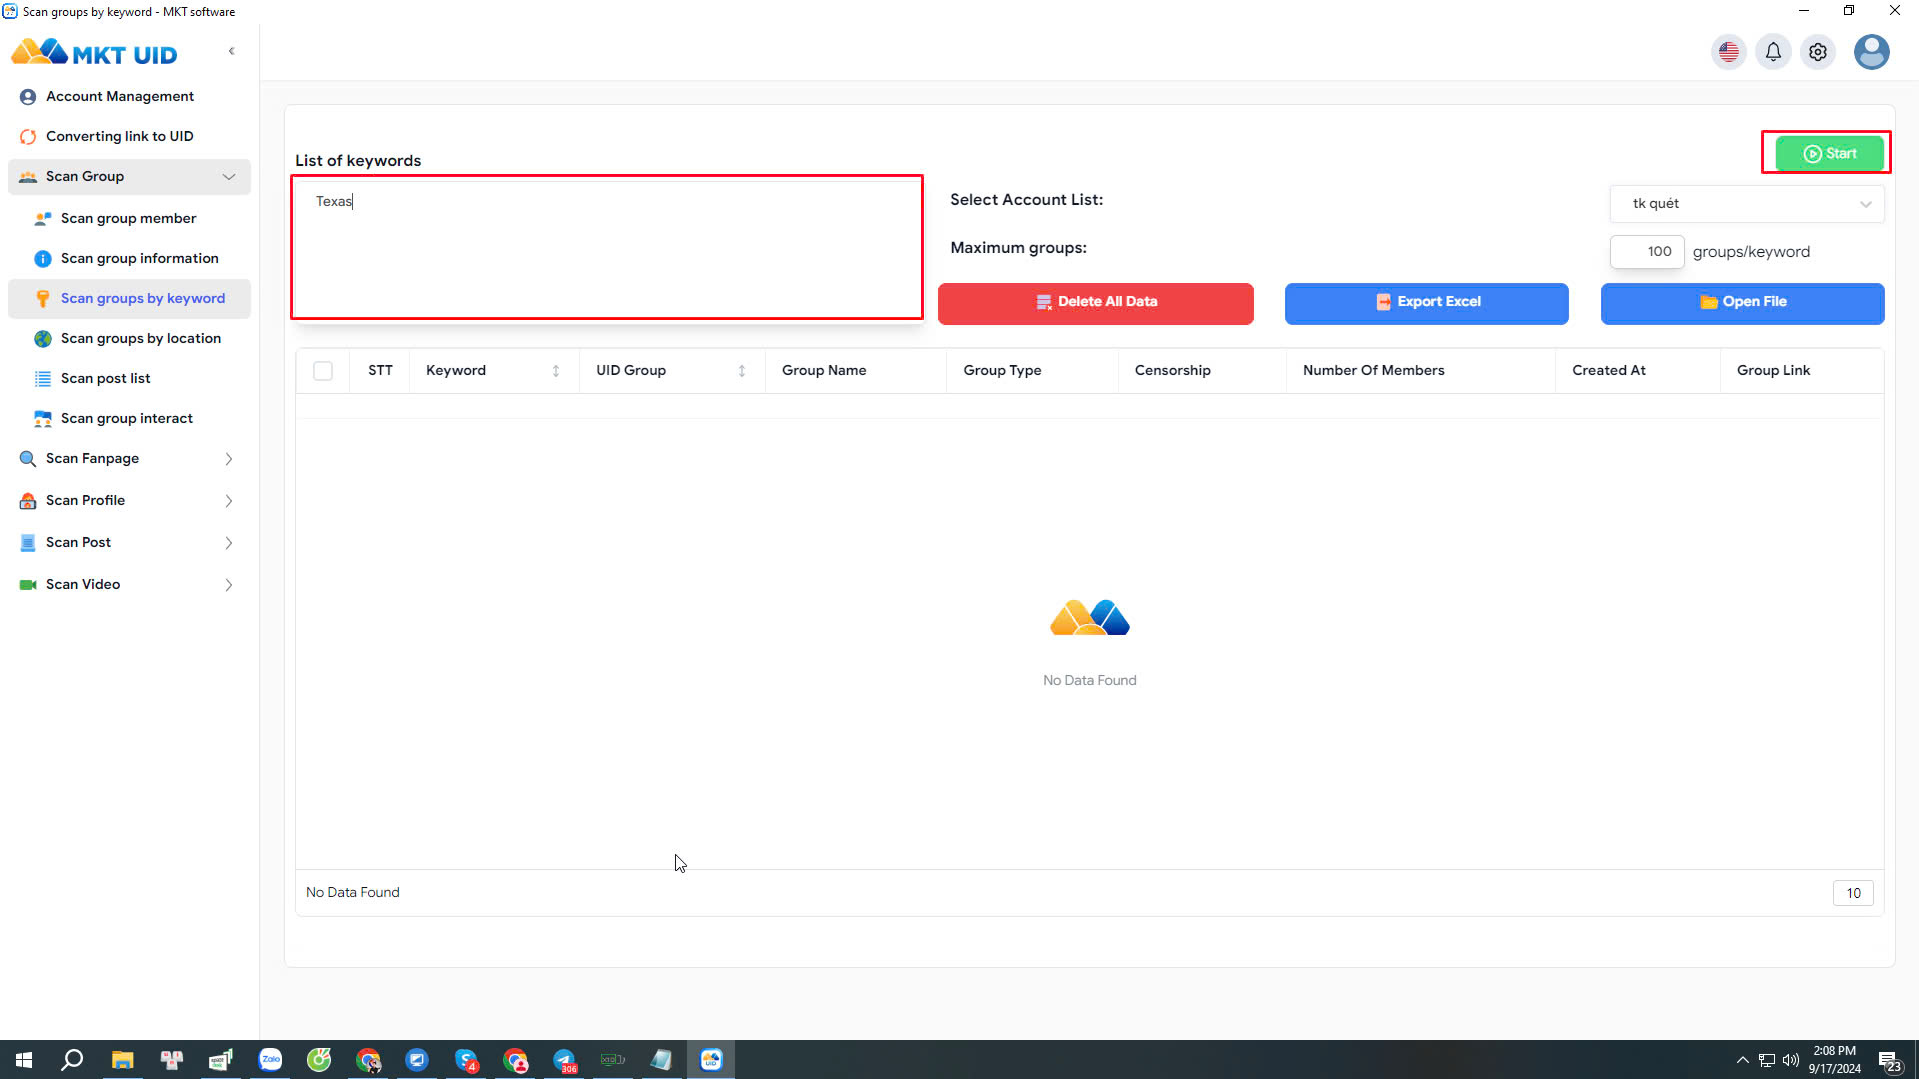The image size is (1919, 1079).
Task: Open File Explorer from taskbar
Action: 122,1060
